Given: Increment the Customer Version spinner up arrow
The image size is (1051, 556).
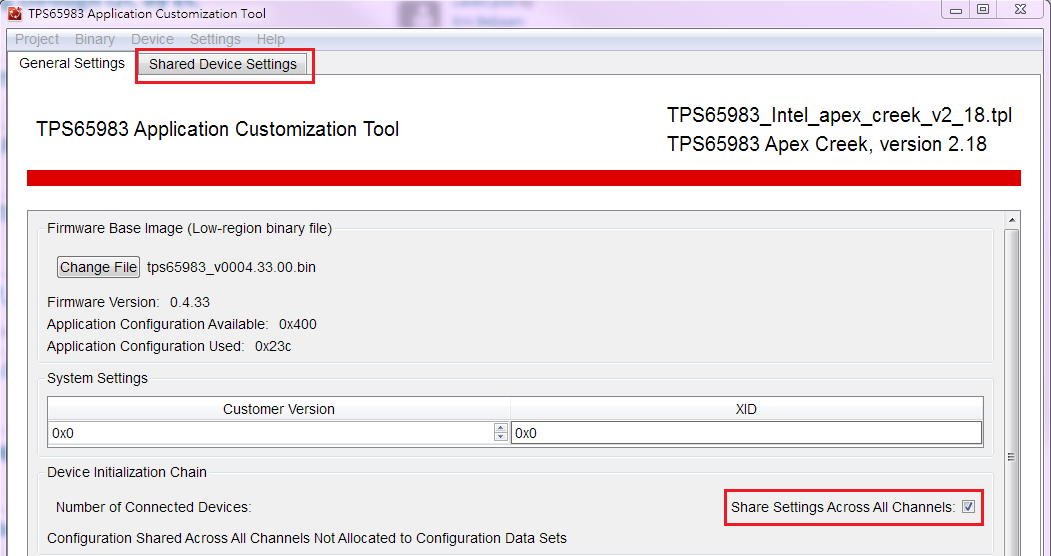Looking at the screenshot, I should click(500, 428).
